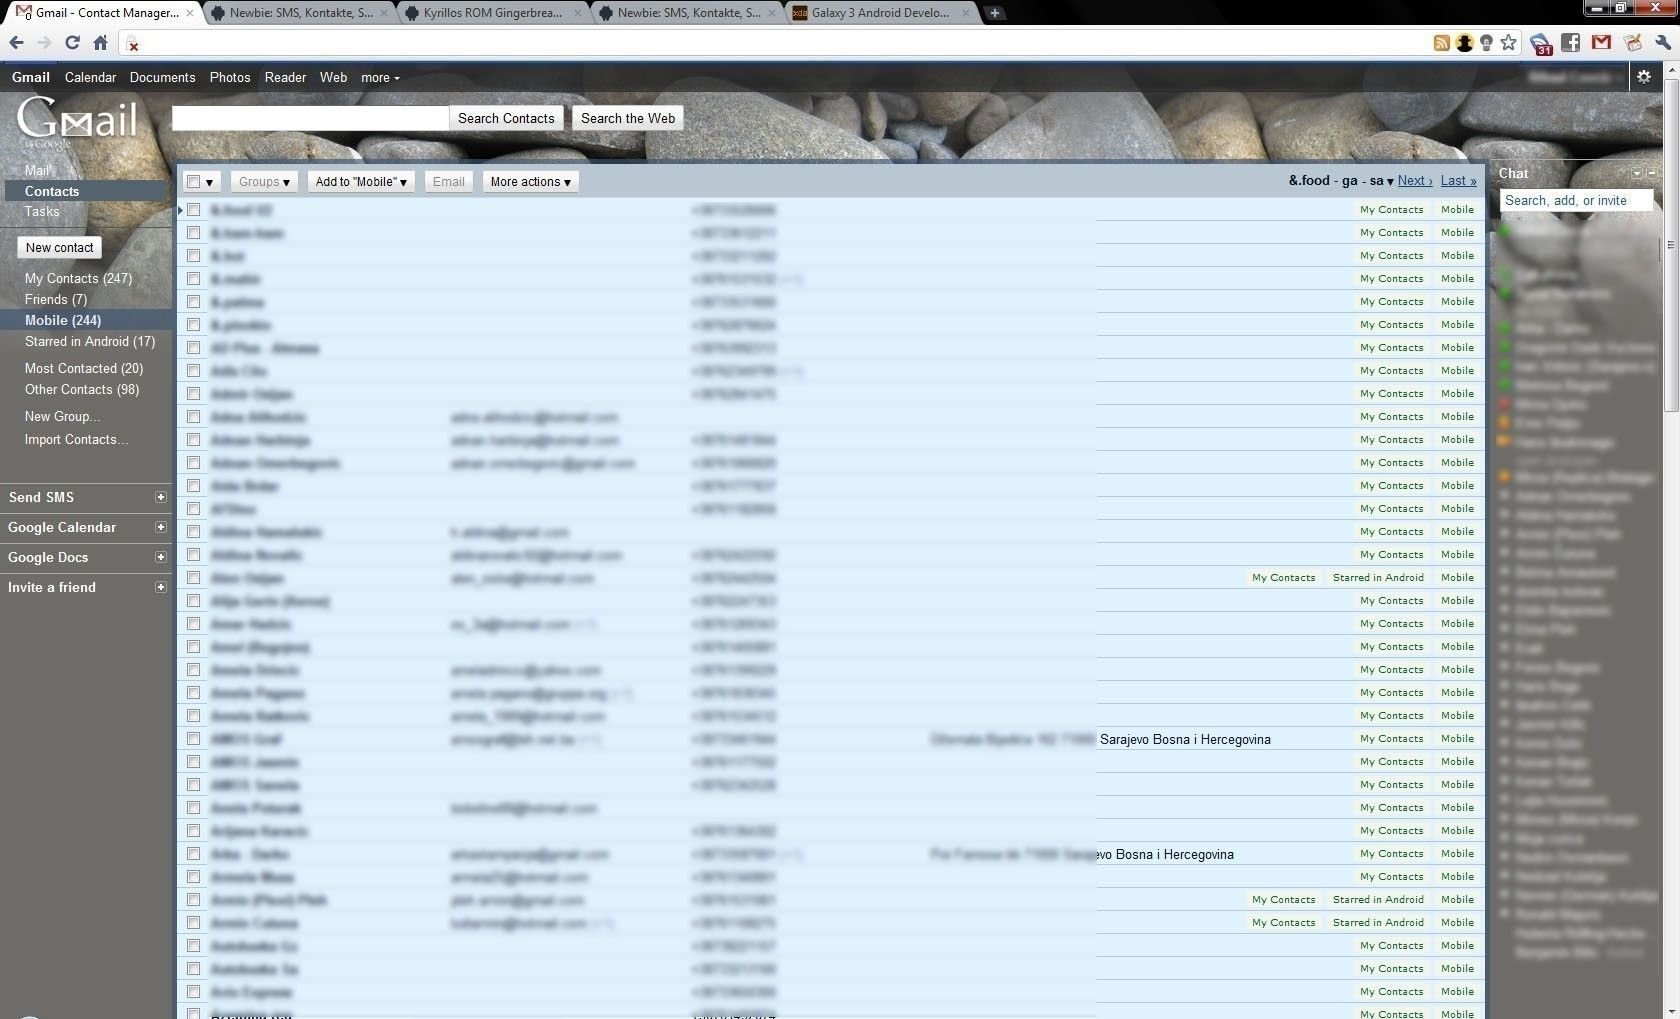Close the Galaxy 3 Android Development tab
1680x1019 pixels.
pos(965,13)
